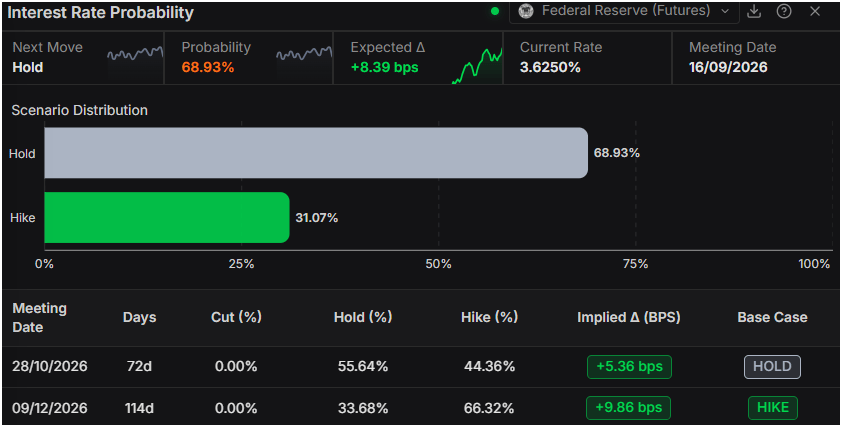
Task: Open the Federal Reserve (Futures) dropdown
Action: pyautogui.click(x=624, y=11)
